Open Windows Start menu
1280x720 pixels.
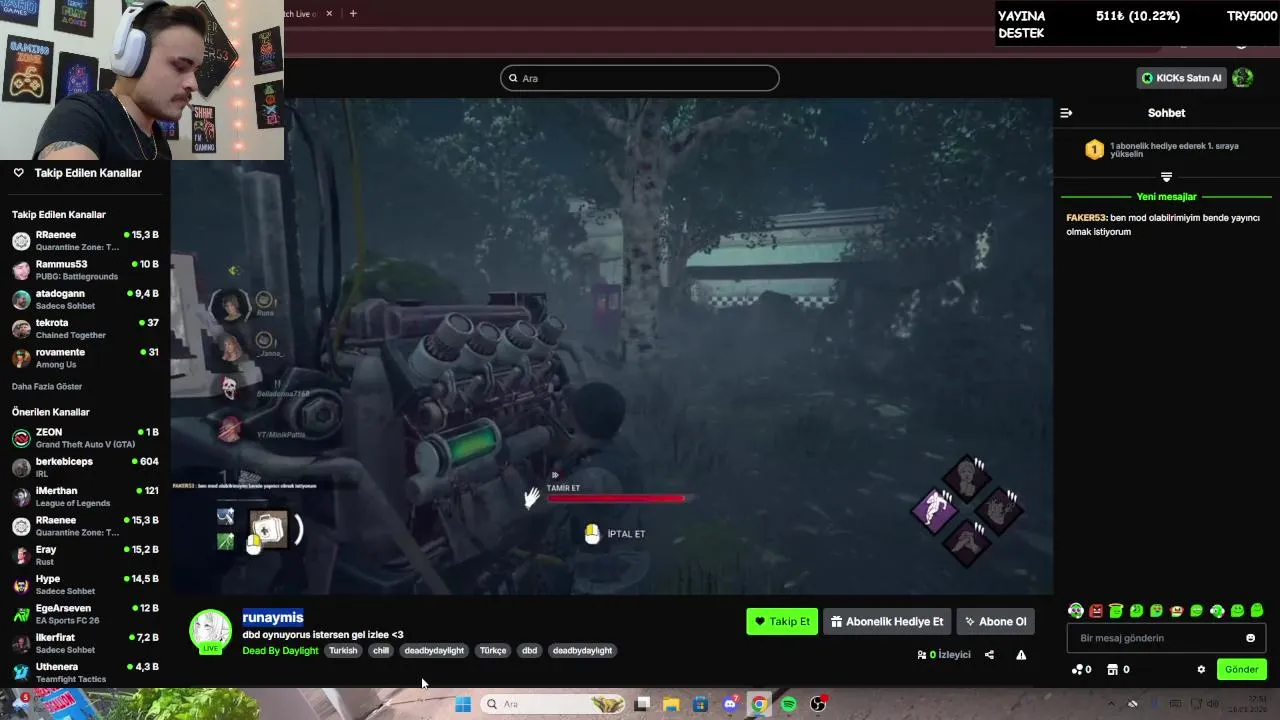pyautogui.click(x=463, y=704)
